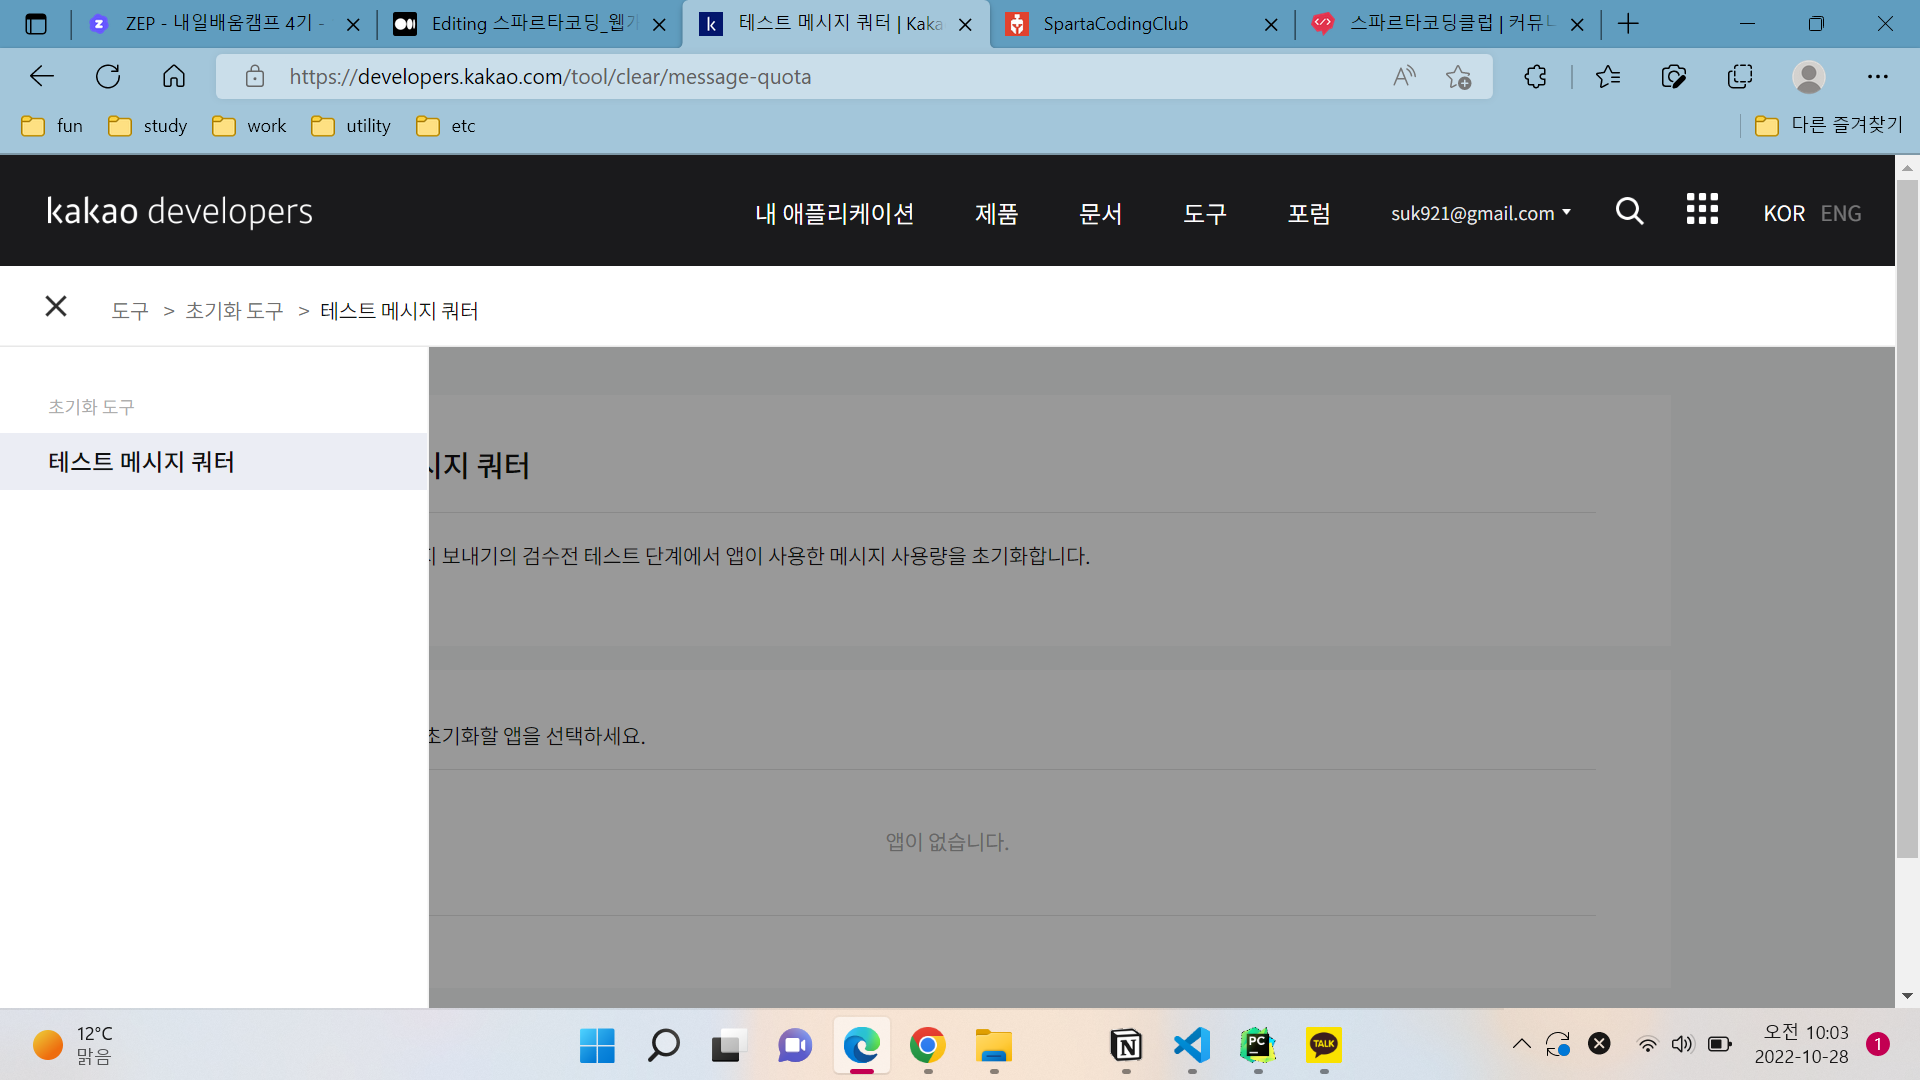Switch to the ZEP 내일배움캠프 tab
This screenshot has height=1080, width=1920.
(x=222, y=24)
